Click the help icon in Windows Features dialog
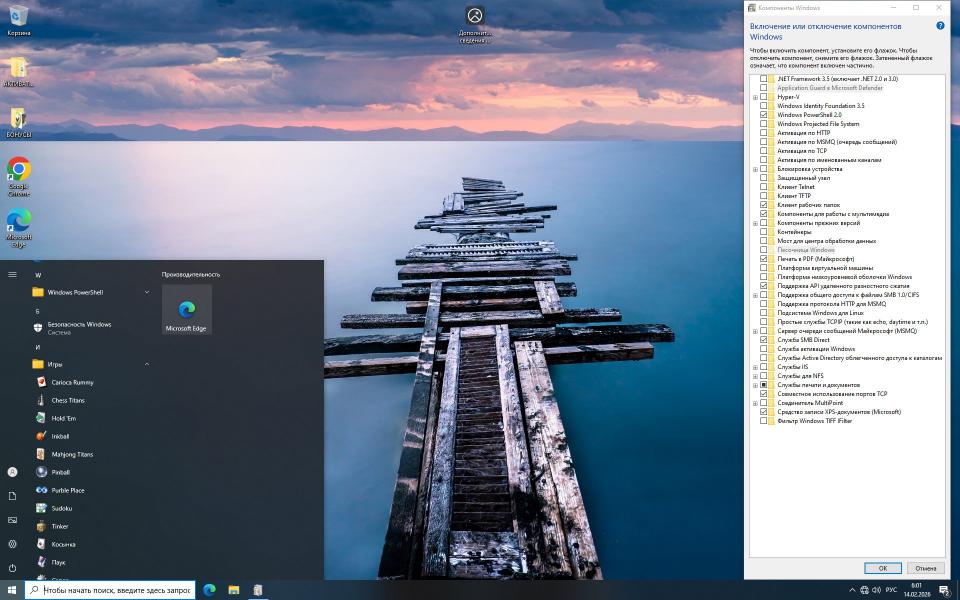960x600 pixels. point(940,26)
